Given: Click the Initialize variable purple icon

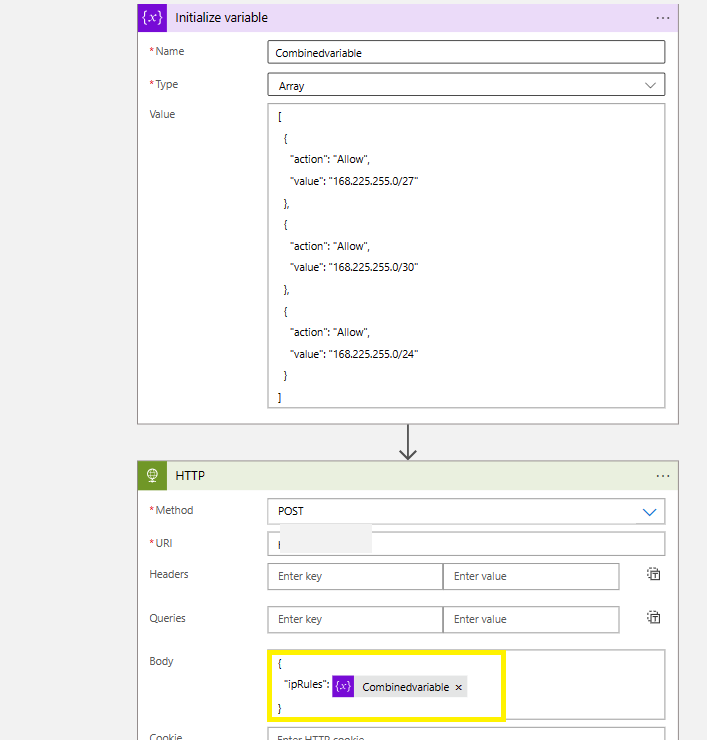Looking at the screenshot, I should click(152, 18).
